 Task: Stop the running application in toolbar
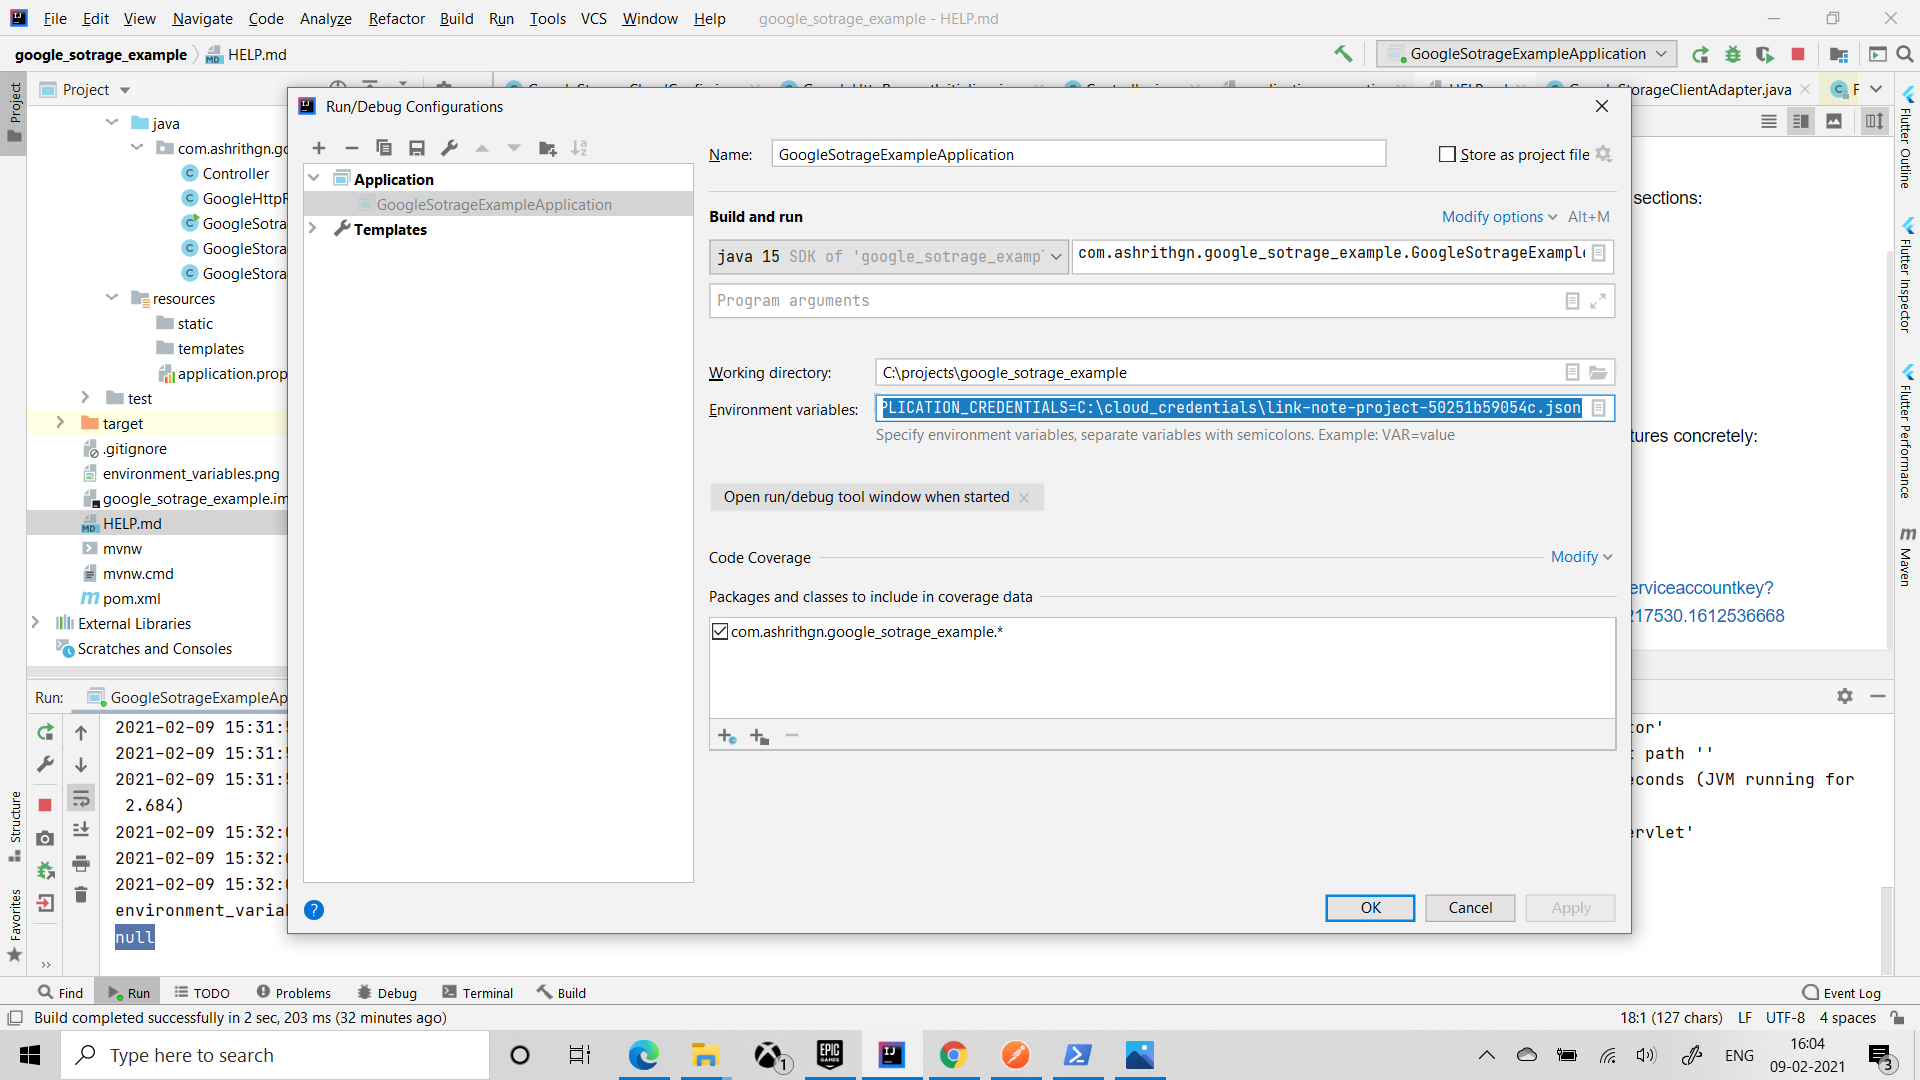[1798, 54]
